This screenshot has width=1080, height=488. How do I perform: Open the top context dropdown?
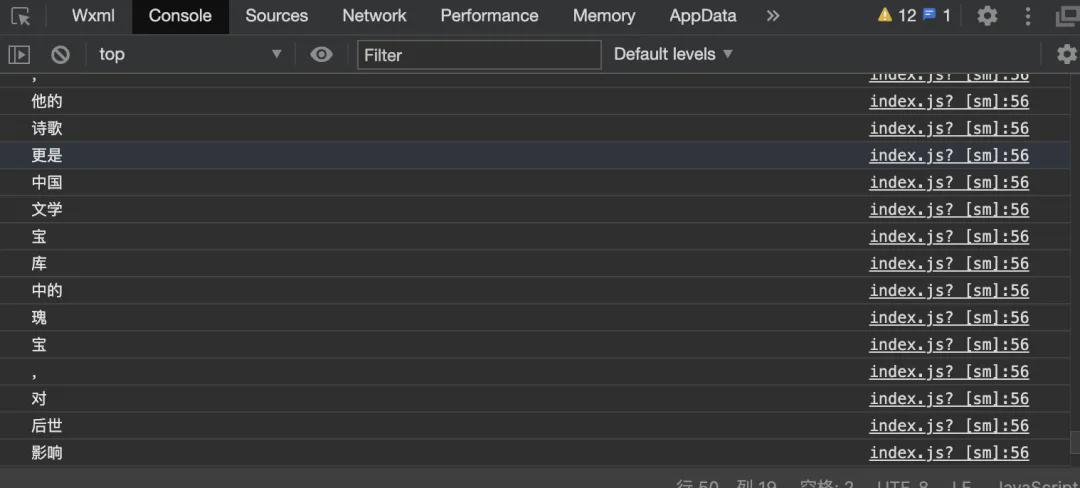click(190, 55)
